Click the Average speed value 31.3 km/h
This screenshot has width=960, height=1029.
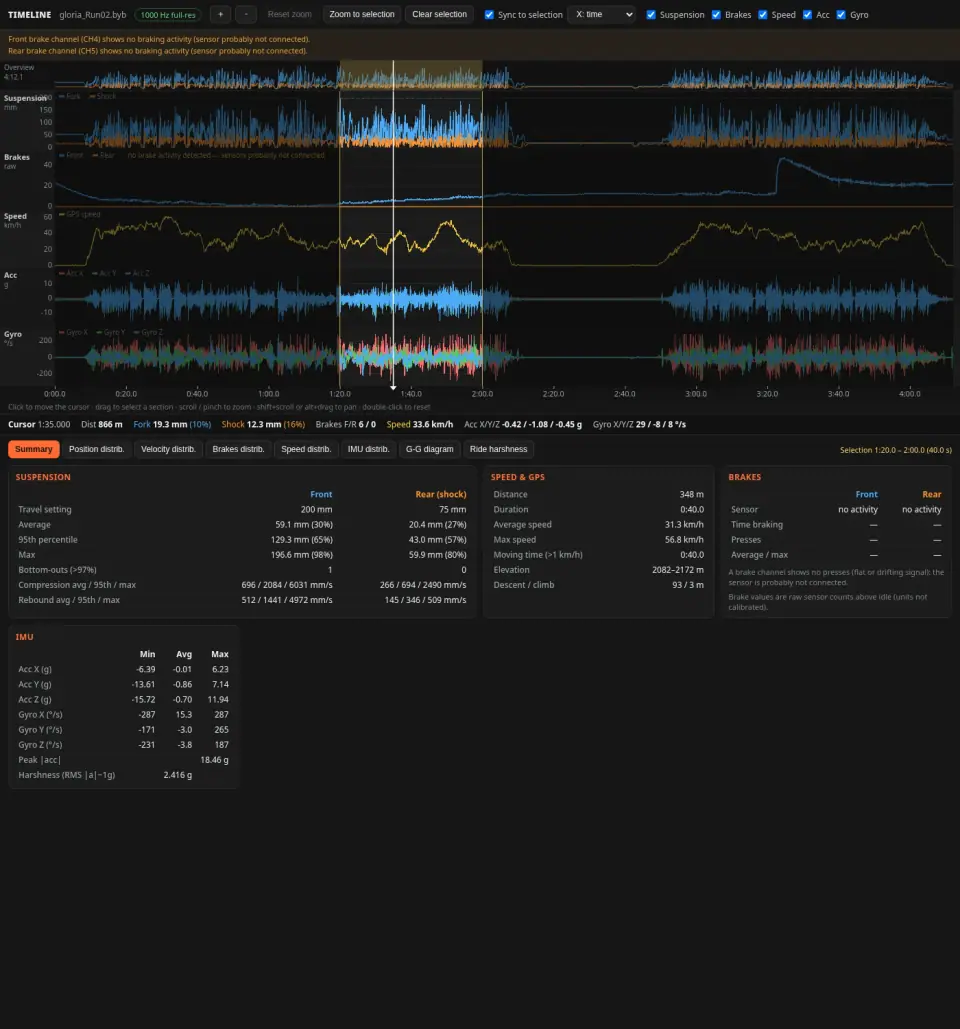tap(684, 525)
